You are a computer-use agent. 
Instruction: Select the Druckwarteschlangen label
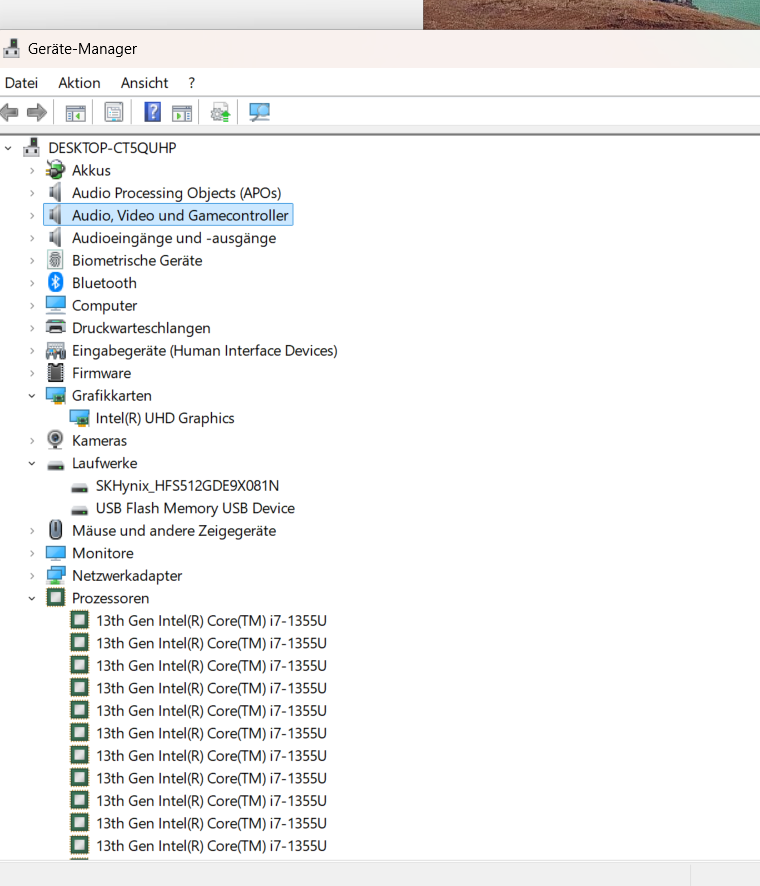(x=141, y=328)
